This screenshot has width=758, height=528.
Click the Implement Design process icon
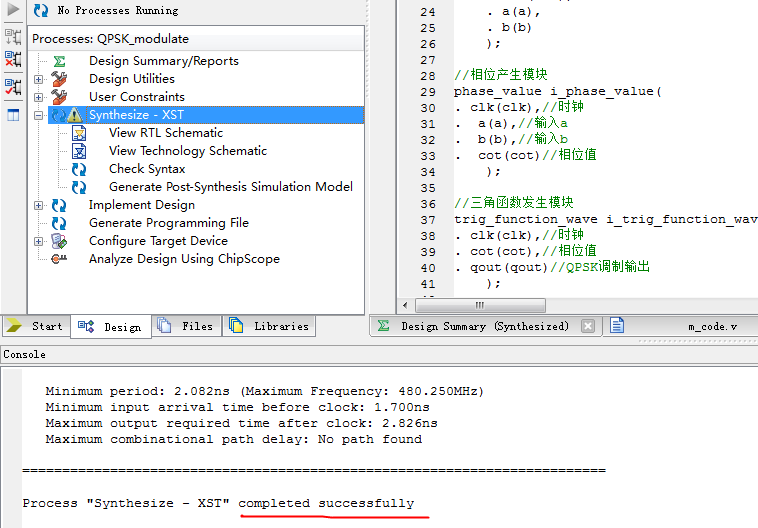pyautogui.click(x=59, y=205)
